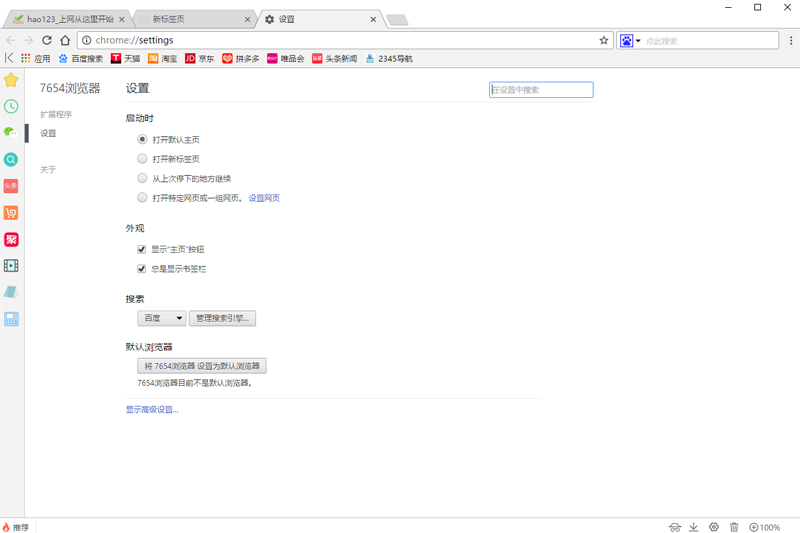
Task: Click the site info icon in address bar
Action: click(x=87, y=40)
